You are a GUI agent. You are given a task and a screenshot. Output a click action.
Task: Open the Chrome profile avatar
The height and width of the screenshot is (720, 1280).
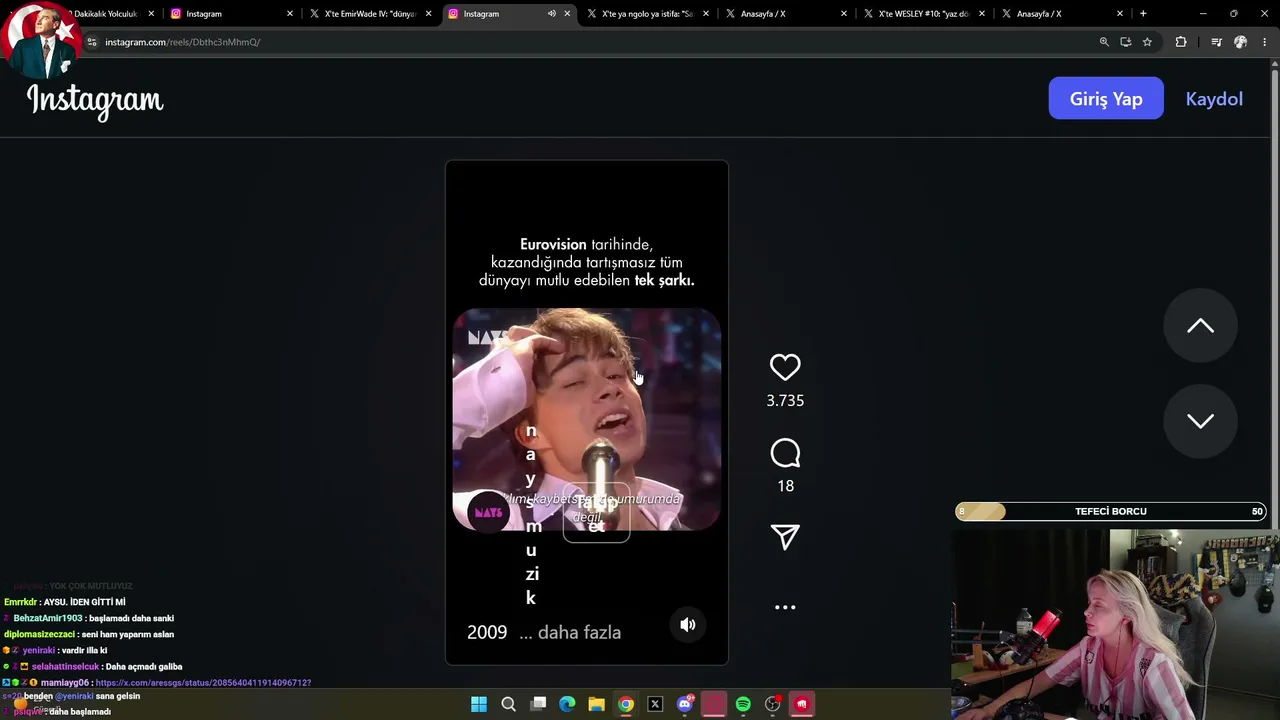pos(1240,42)
